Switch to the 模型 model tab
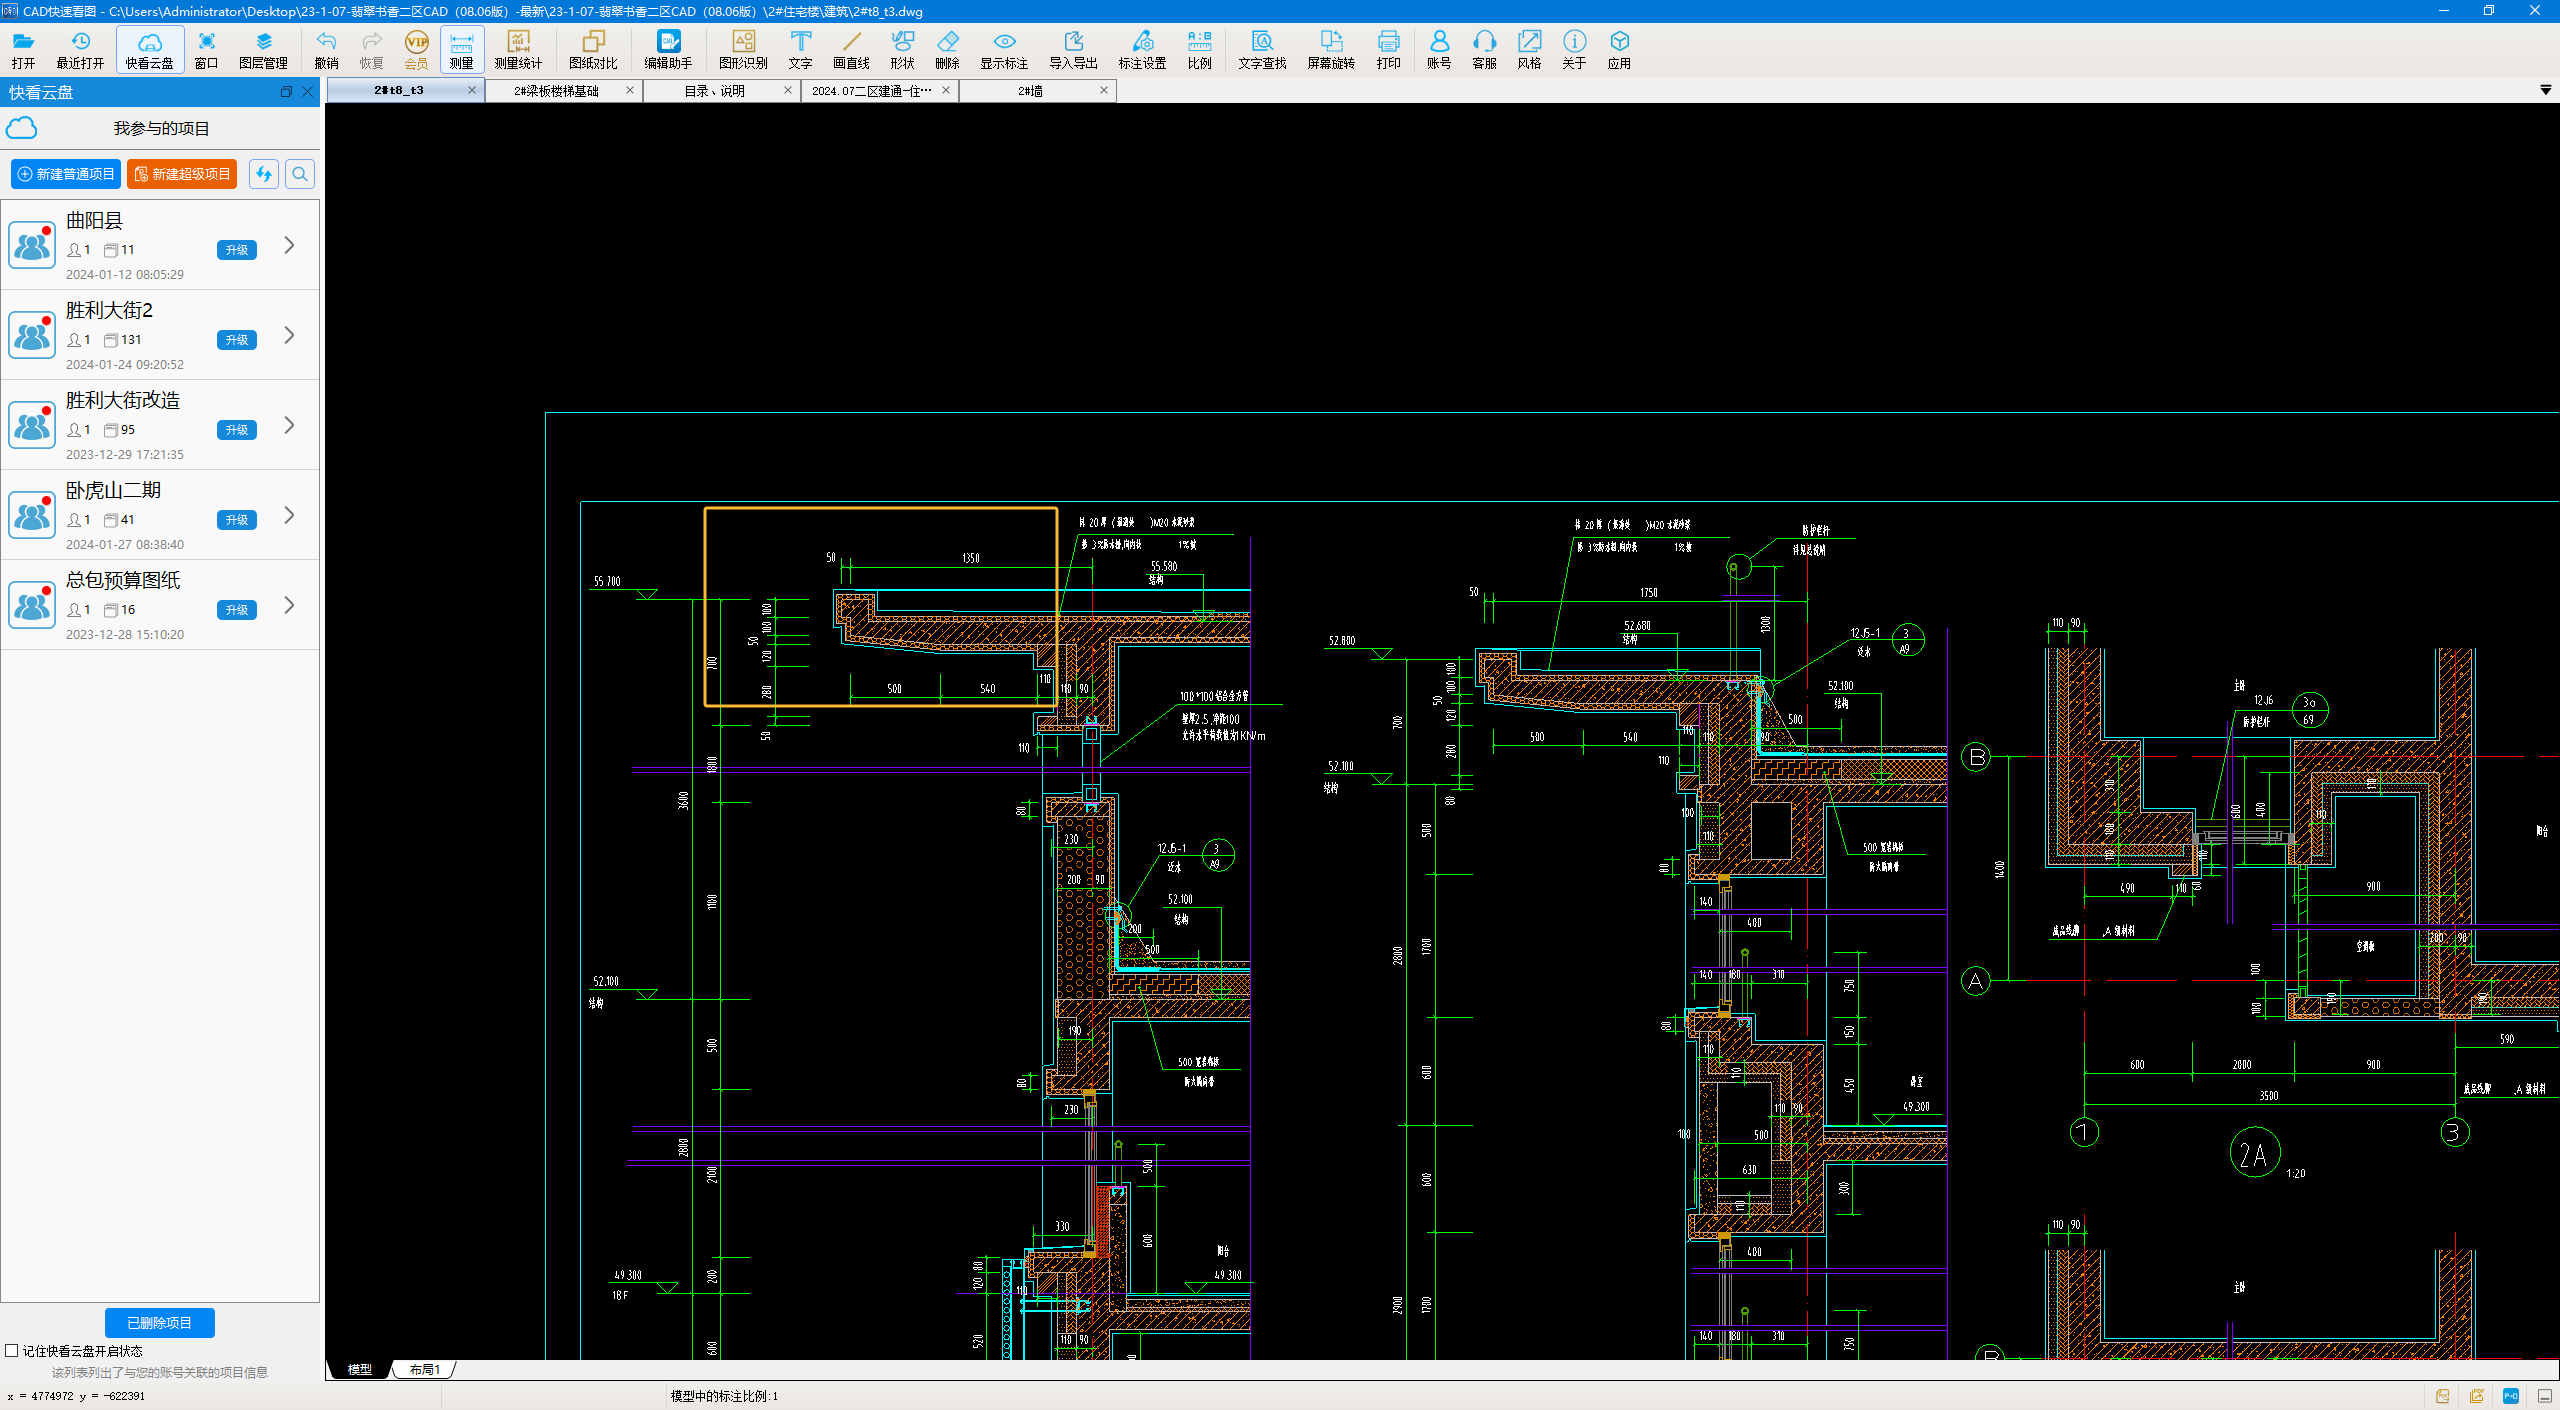 click(x=360, y=1370)
